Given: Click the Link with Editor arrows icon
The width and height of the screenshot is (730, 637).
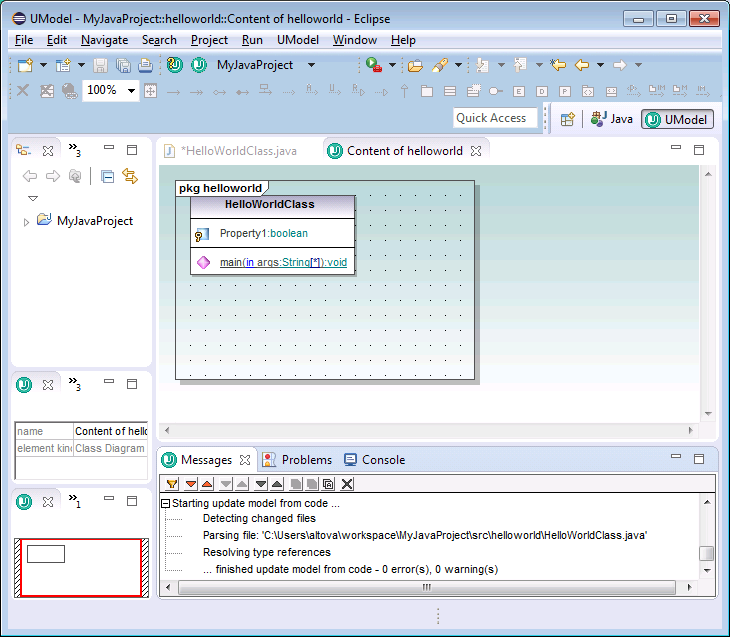Looking at the screenshot, I should point(130,176).
